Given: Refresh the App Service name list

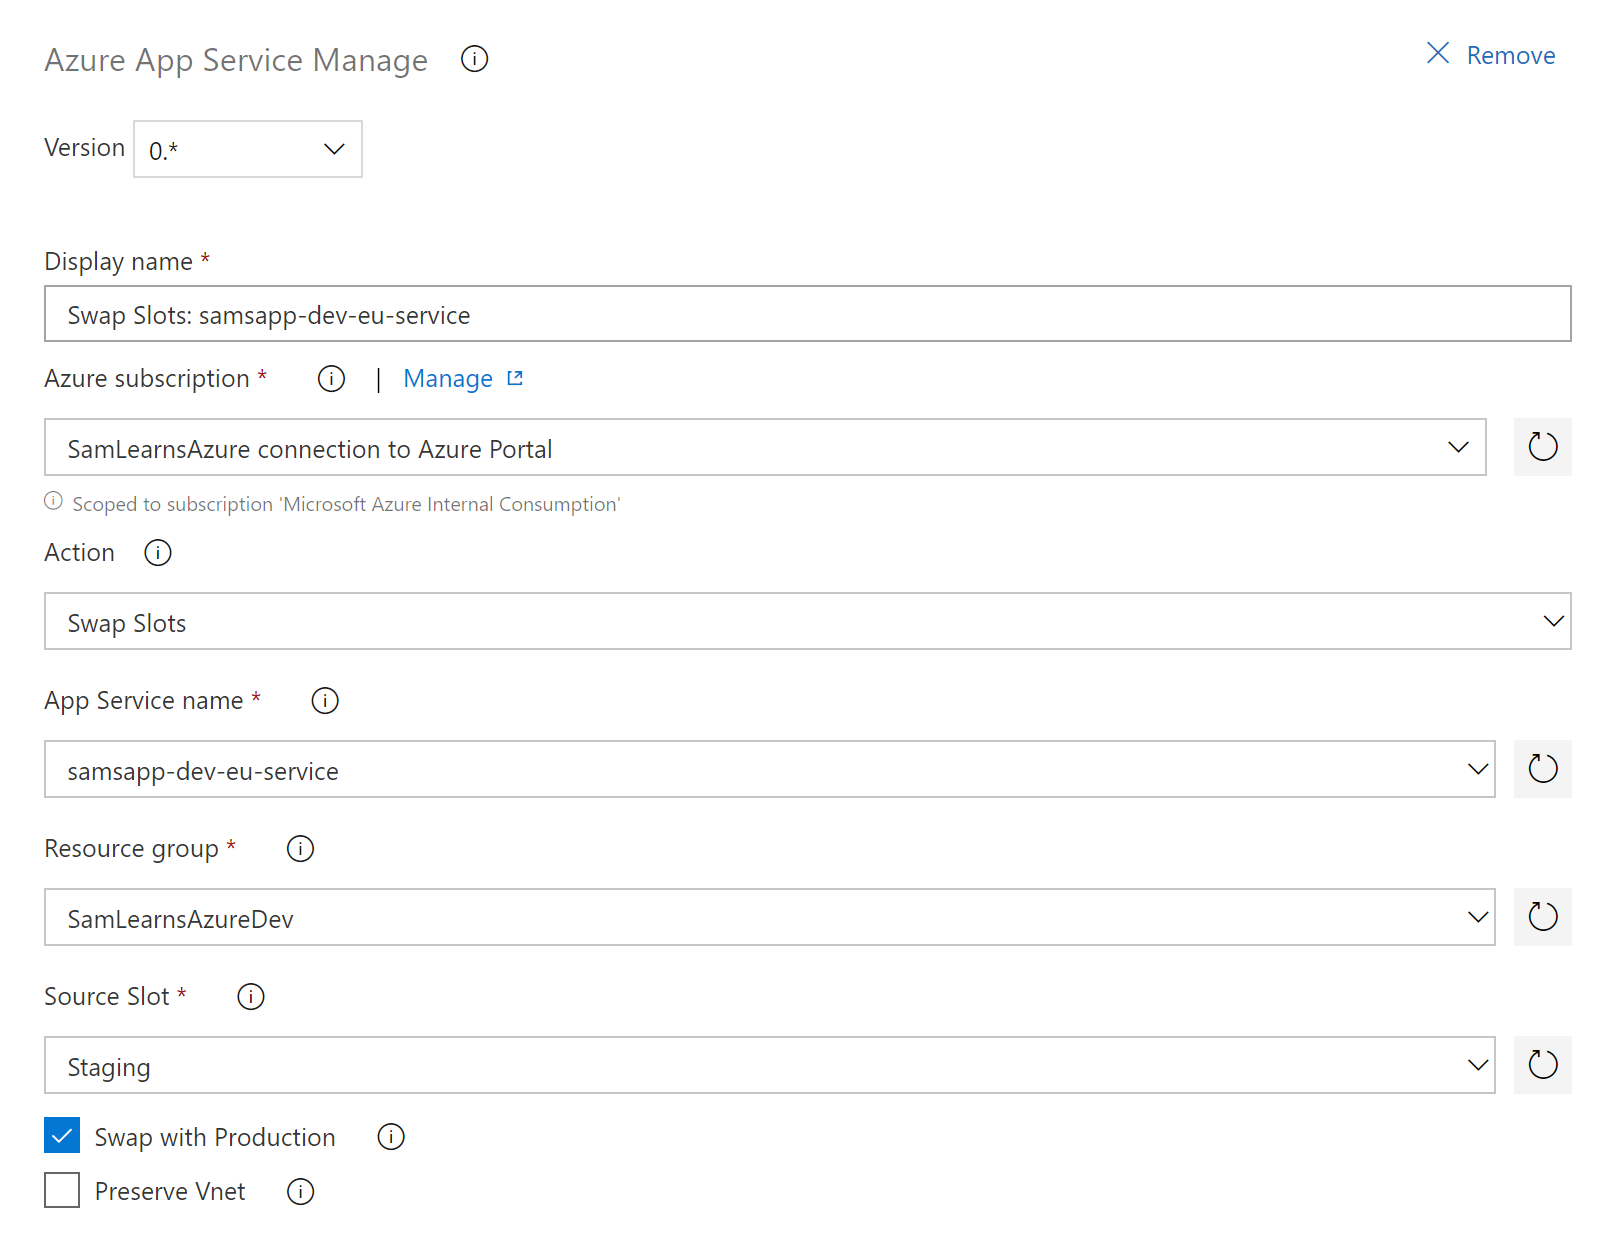Looking at the screenshot, I should [1542, 769].
